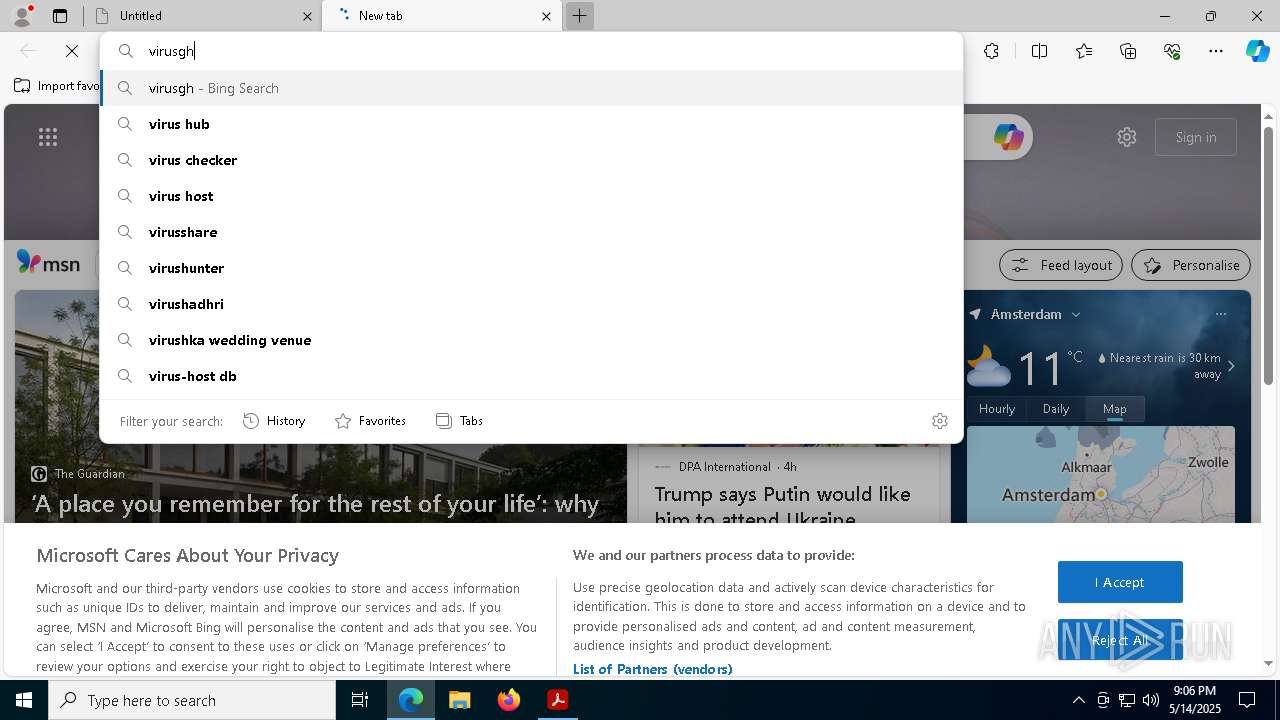Screen dimensions: 1280x720
Task: Stop loading the page
Action: [x=72, y=51]
